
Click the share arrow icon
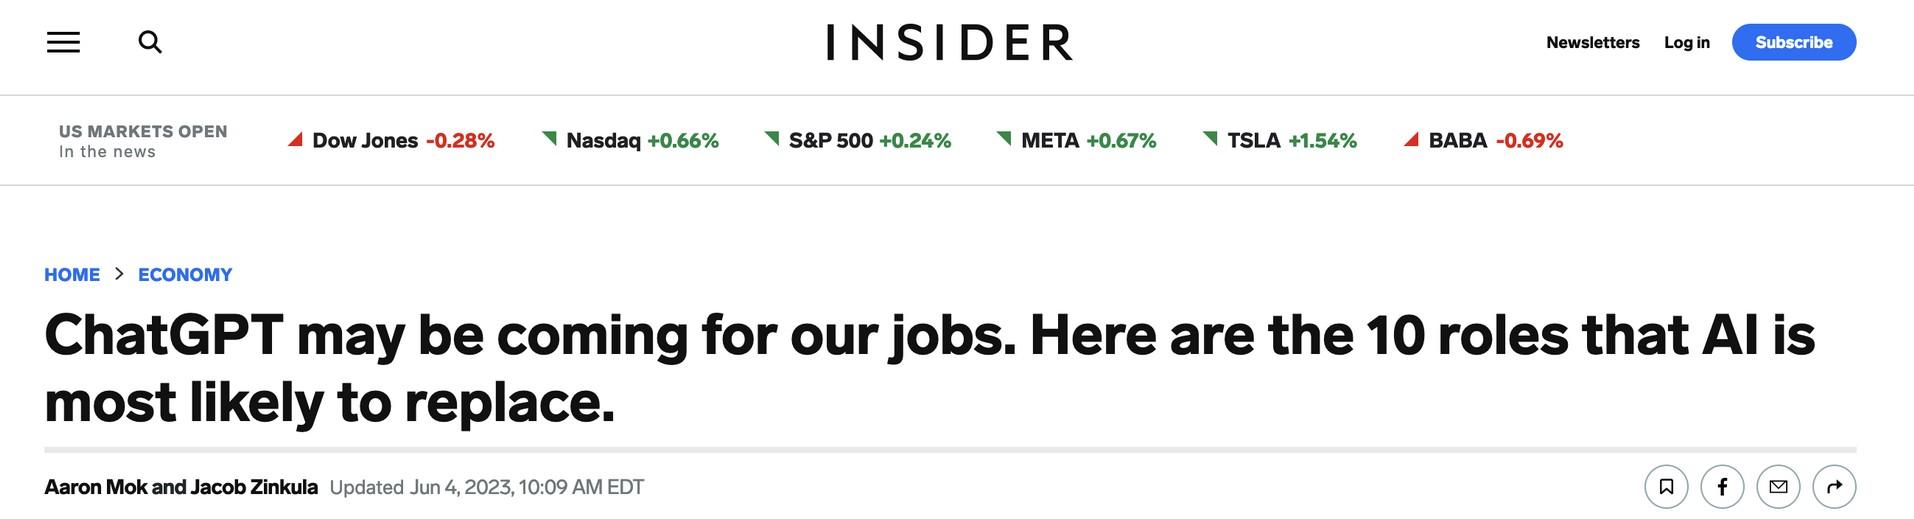(x=1834, y=487)
